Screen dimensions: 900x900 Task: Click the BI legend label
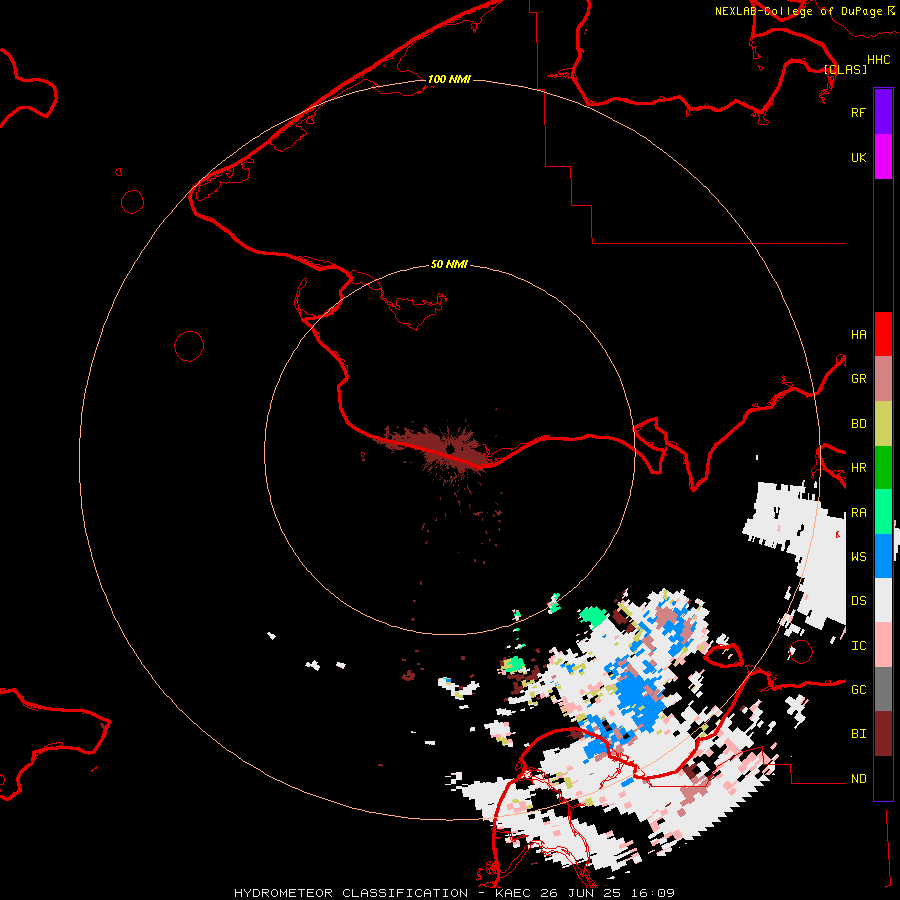coord(858,734)
